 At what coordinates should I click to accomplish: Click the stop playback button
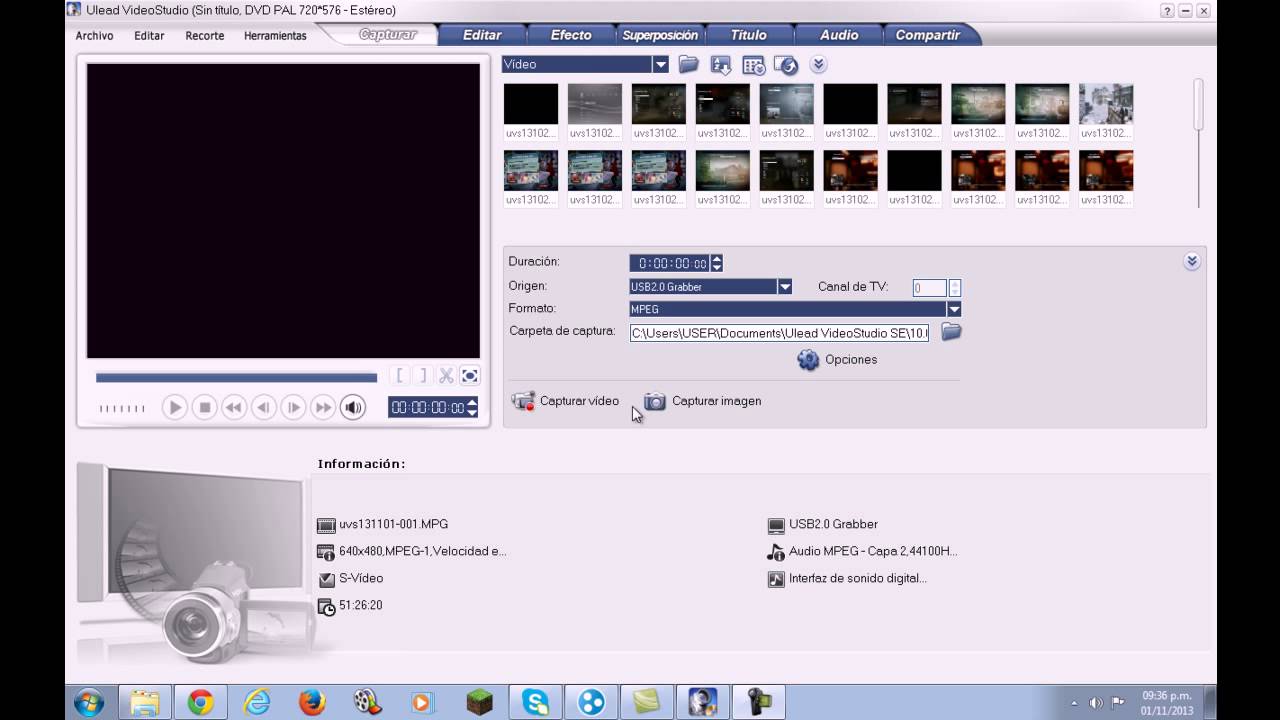click(x=205, y=407)
